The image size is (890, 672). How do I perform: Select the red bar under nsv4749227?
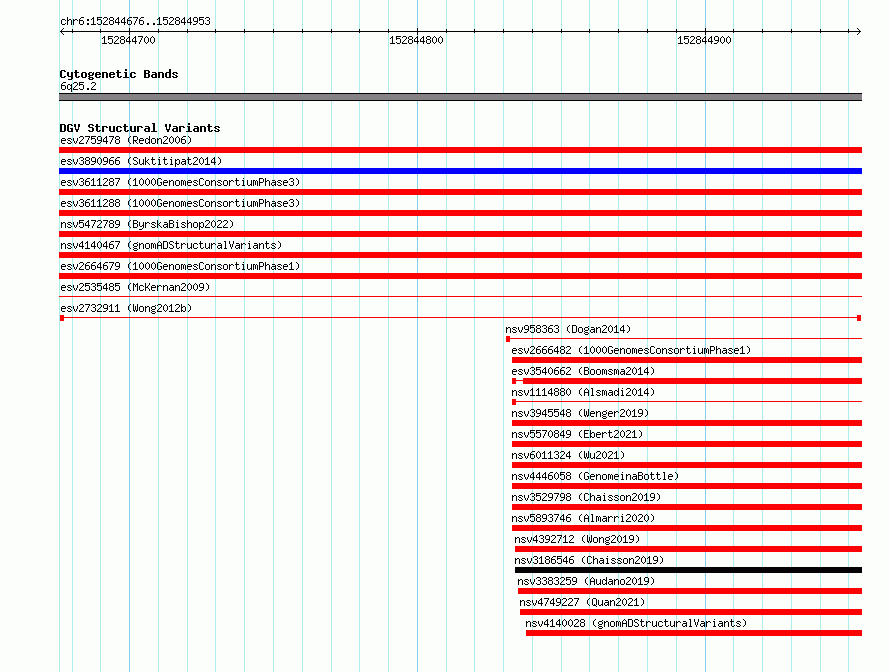pyautogui.click(x=691, y=612)
